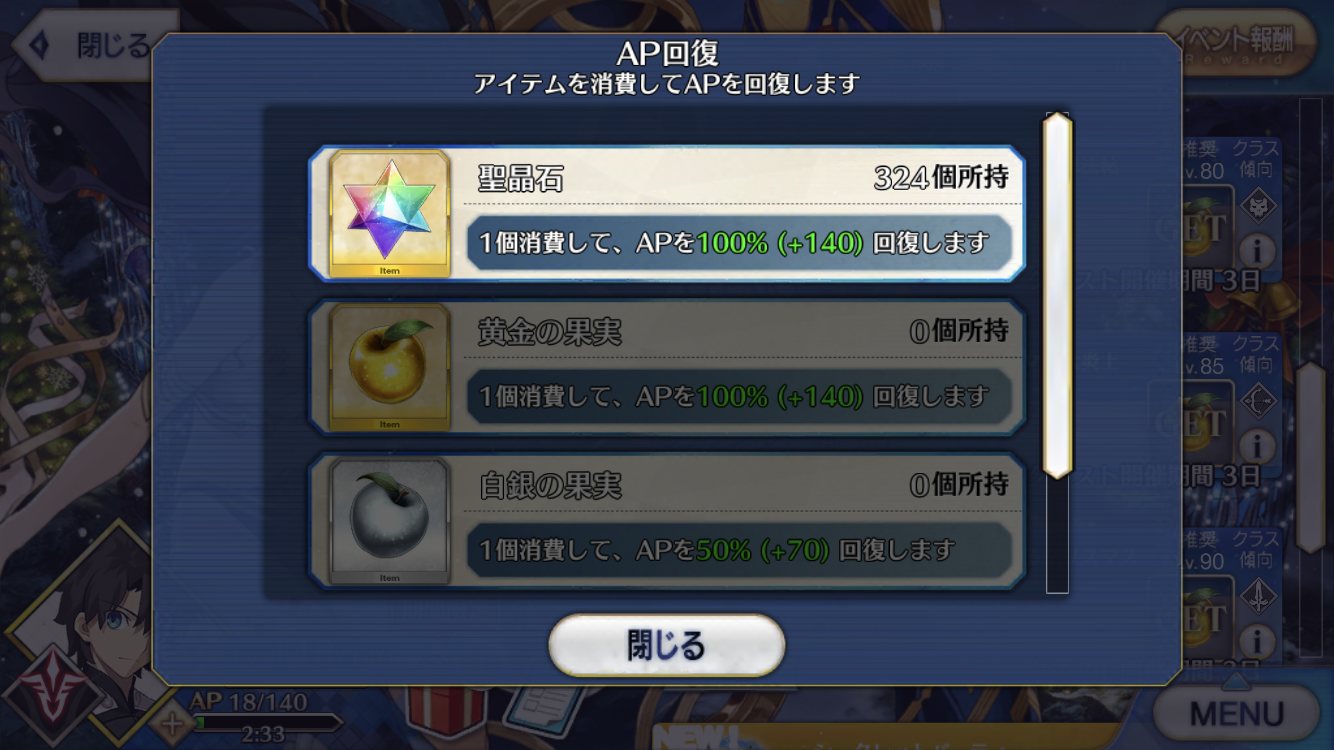The width and height of the screenshot is (1334, 750).
Task: Tap the Silver Fruit apple icon
Action: (x=389, y=521)
